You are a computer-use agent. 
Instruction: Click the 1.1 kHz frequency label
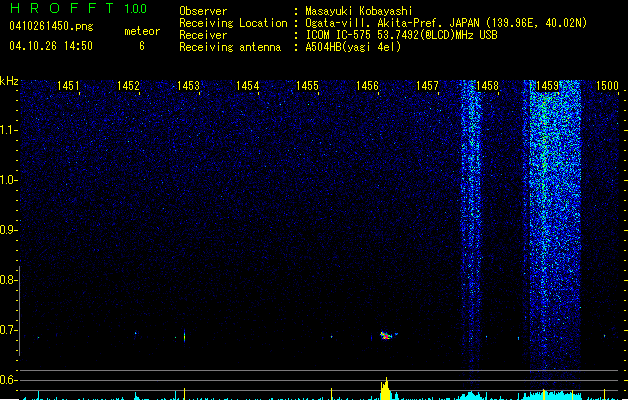coord(8,130)
